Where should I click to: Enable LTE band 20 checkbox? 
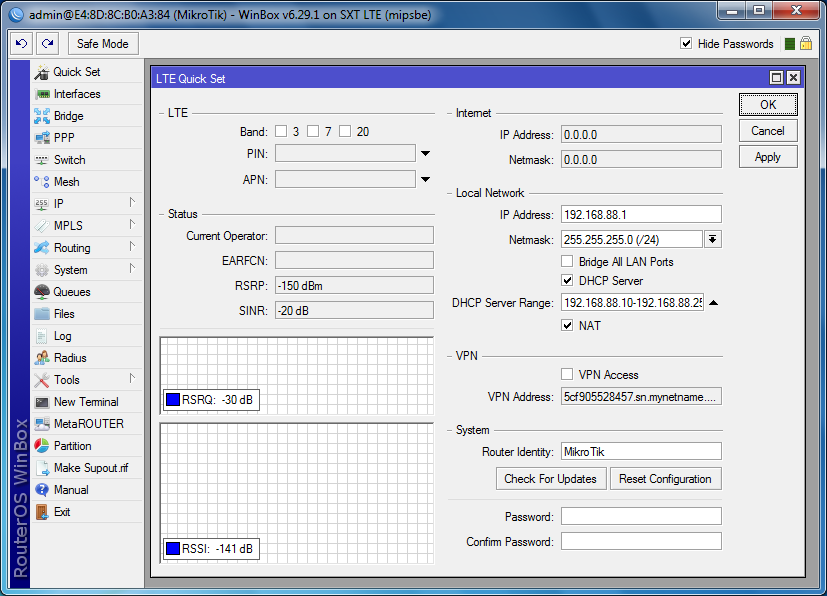tap(345, 132)
